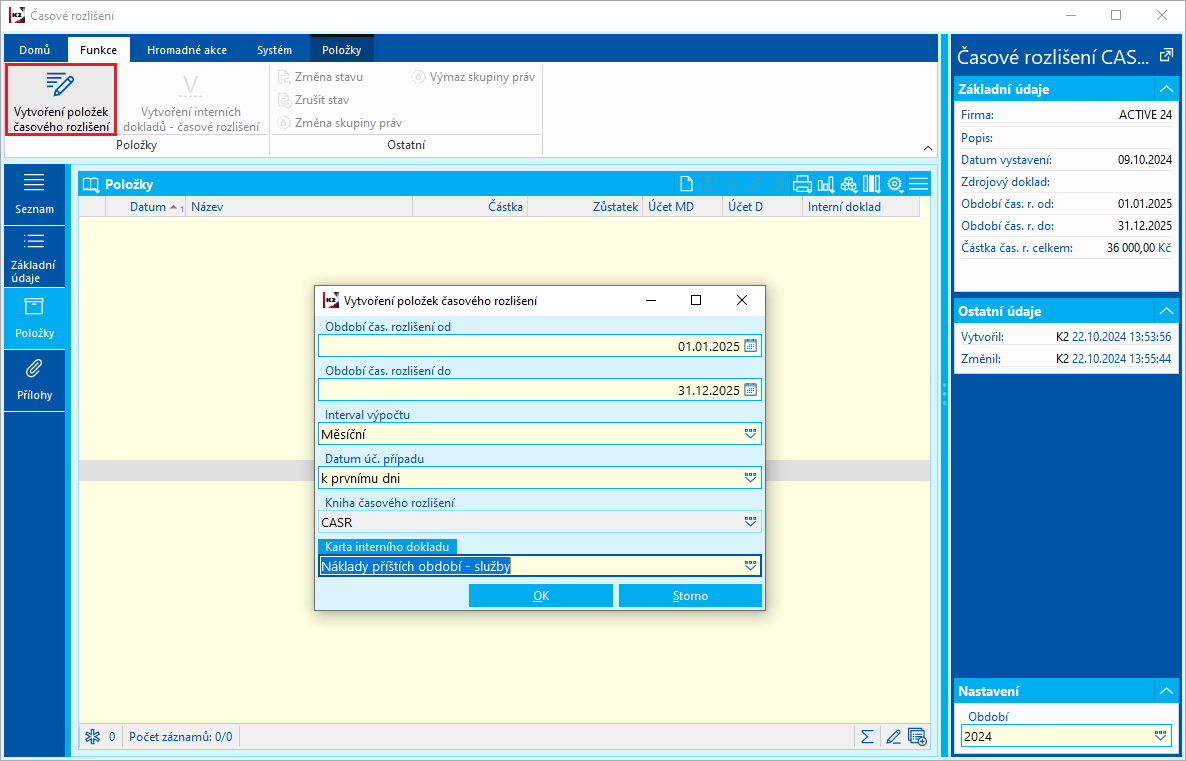The height and width of the screenshot is (761, 1186).
Task: Click the Počet záznamů: 0/0 status text
Action: 180,736
